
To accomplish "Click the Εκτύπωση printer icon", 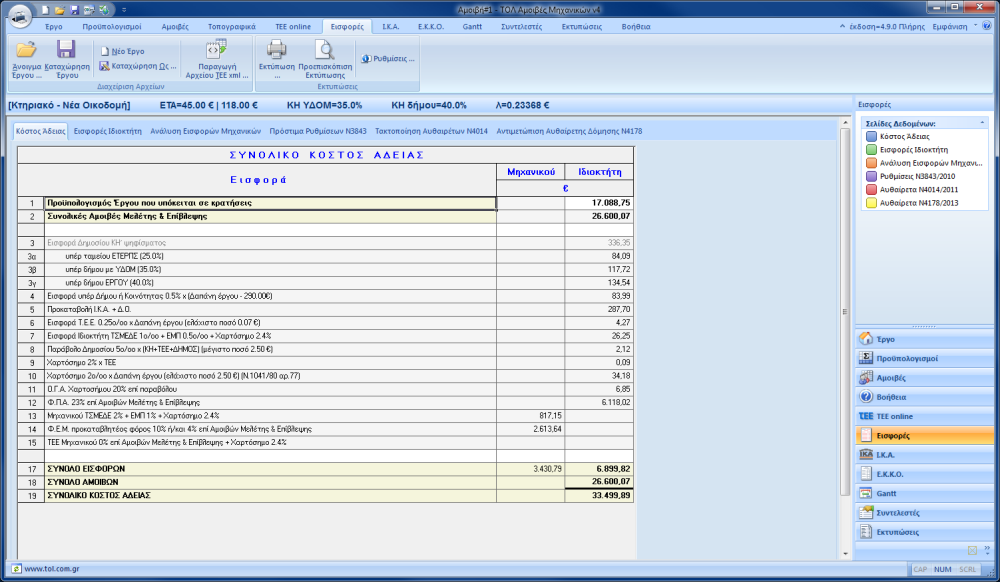I will (277, 60).
